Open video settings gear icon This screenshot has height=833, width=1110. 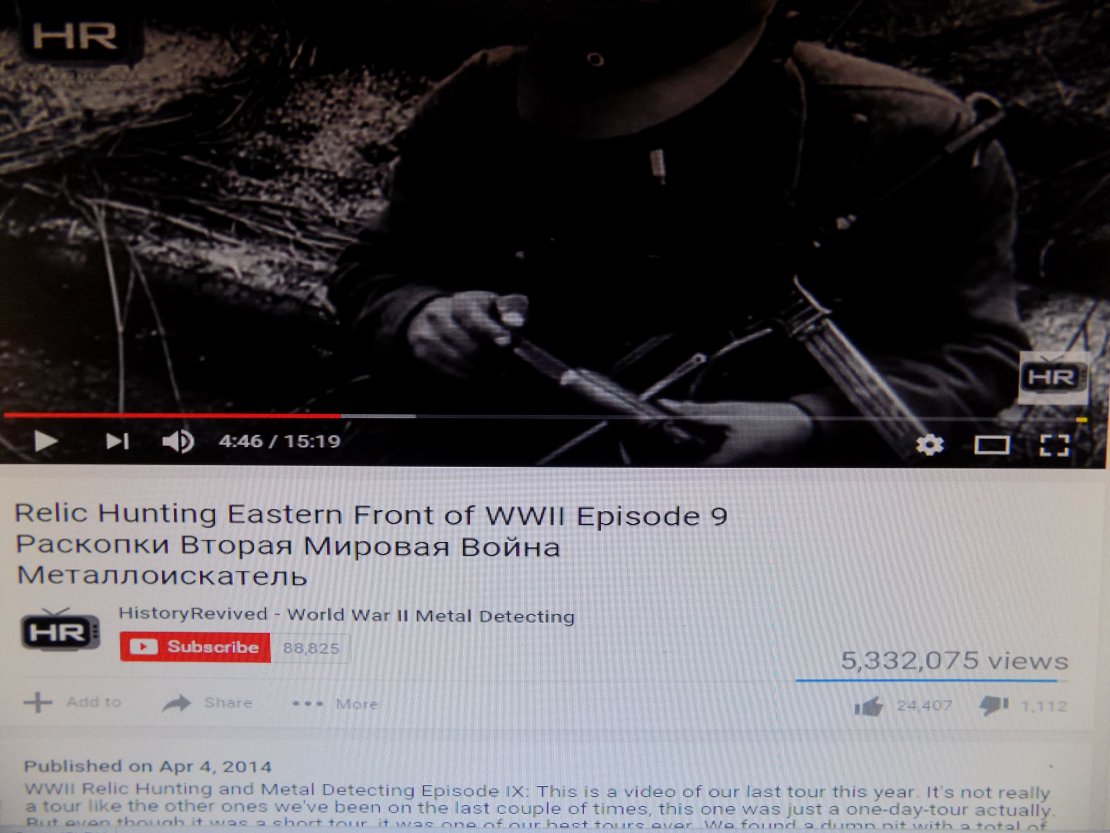coord(929,444)
